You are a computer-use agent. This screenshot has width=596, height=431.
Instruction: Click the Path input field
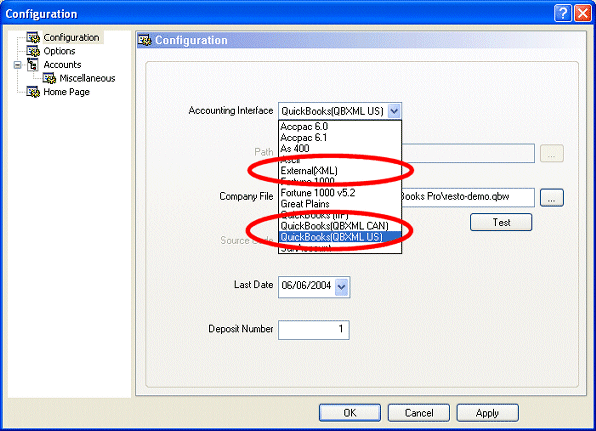468,153
